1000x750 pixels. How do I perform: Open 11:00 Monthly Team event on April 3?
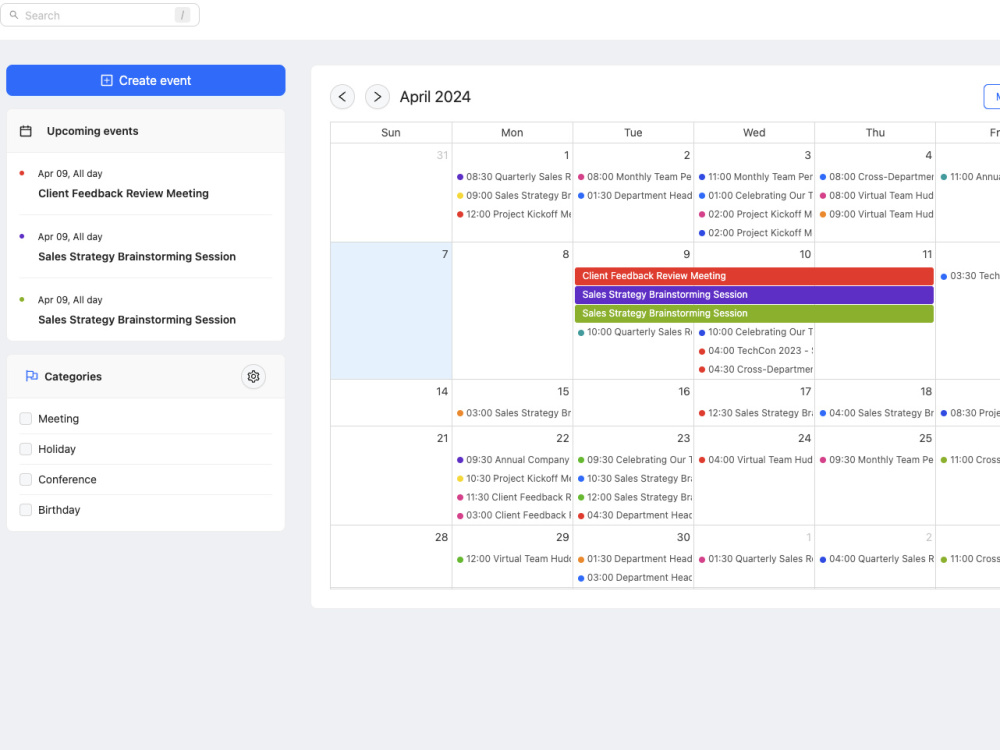pos(755,177)
